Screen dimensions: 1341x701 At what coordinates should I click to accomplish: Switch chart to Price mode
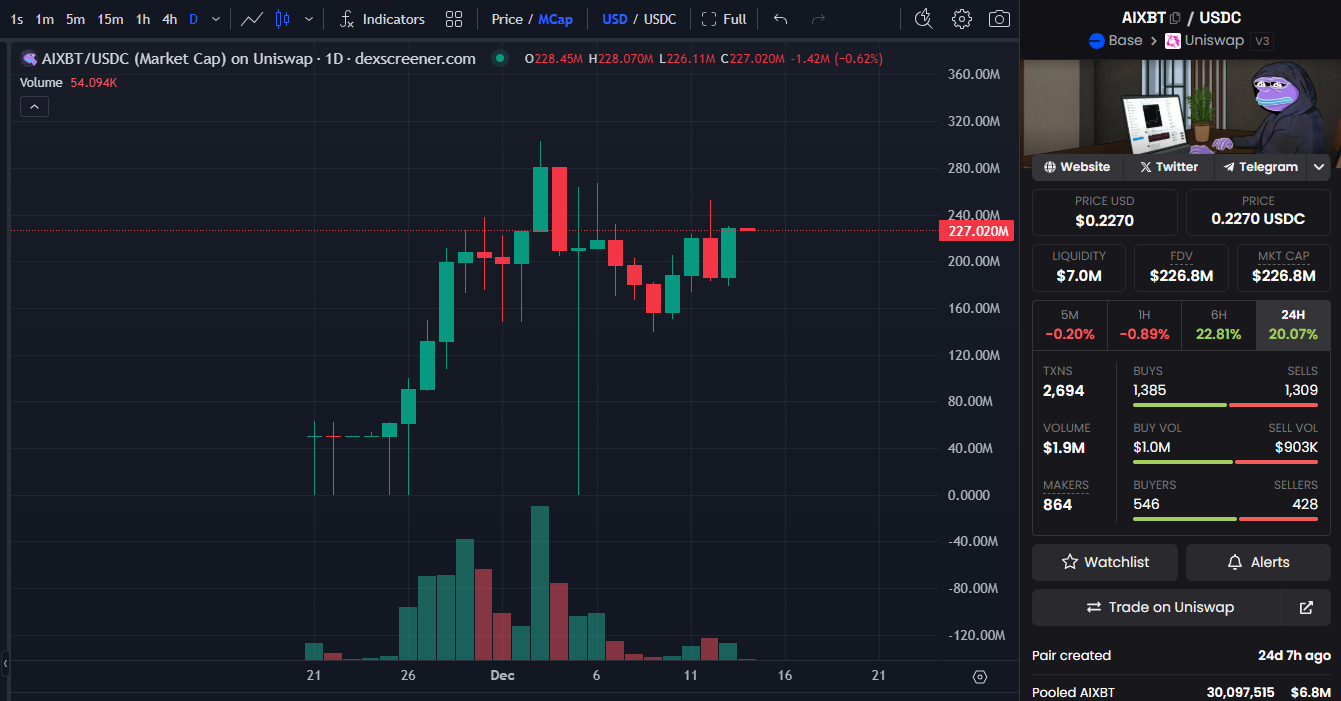click(507, 19)
